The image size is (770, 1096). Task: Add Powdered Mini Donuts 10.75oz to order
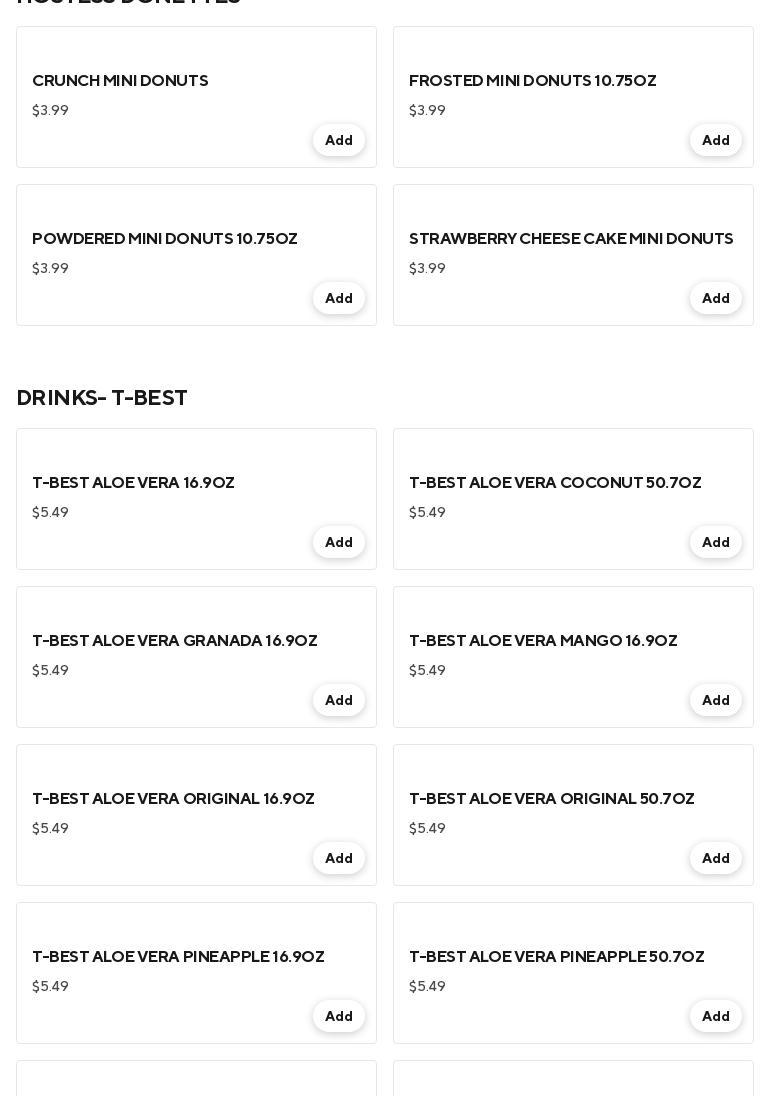[x=338, y=299]
